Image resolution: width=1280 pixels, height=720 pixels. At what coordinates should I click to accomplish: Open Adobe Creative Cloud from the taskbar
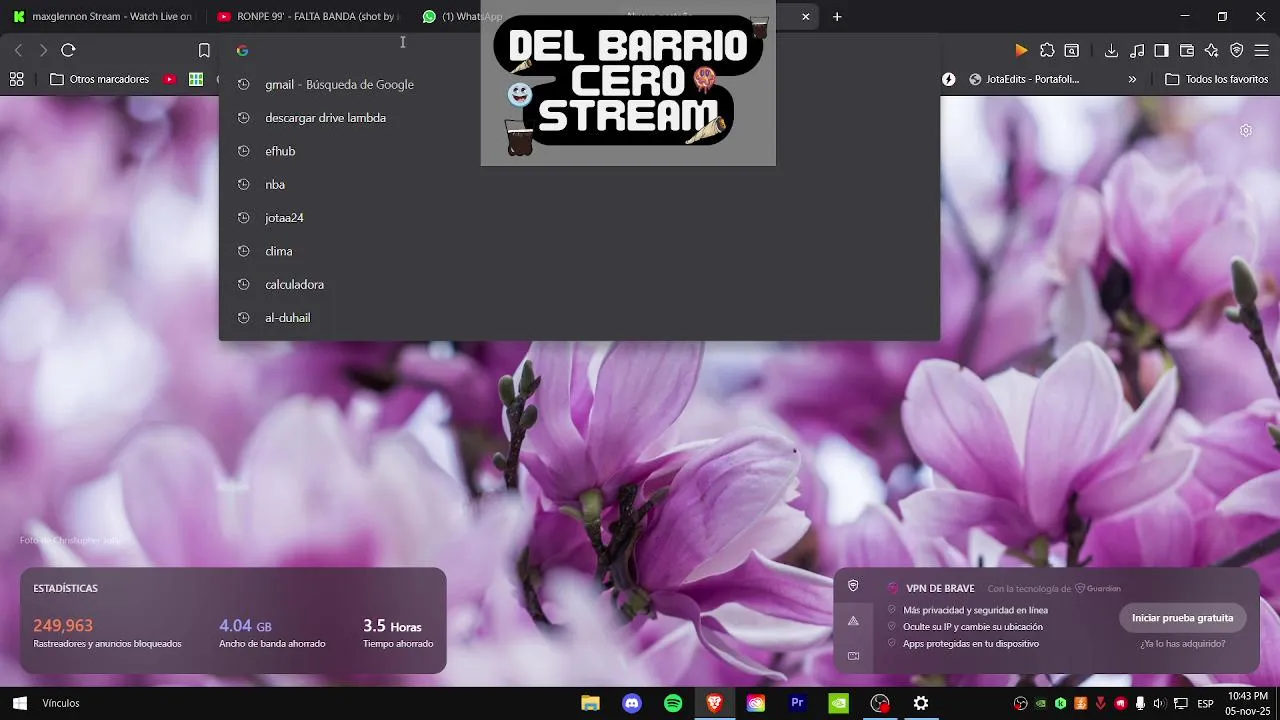click(756, 703)
